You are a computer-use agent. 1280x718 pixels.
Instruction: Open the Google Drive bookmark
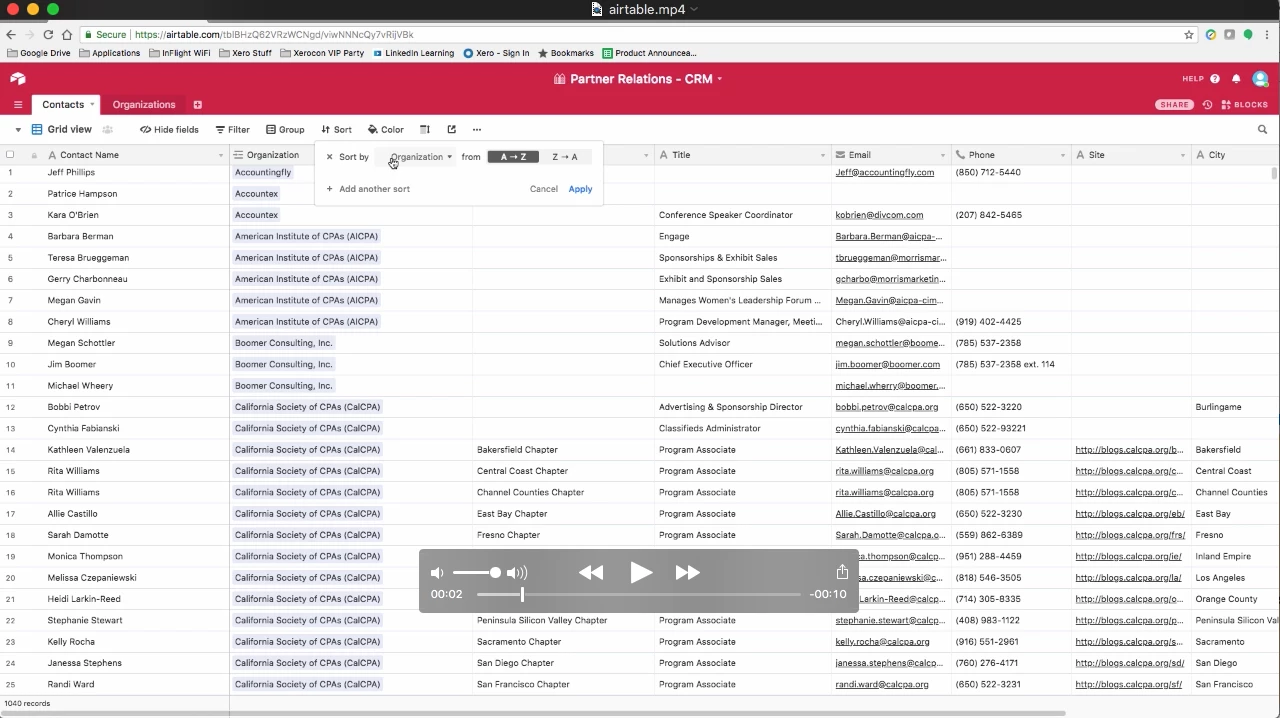click(x=39, y=53)
